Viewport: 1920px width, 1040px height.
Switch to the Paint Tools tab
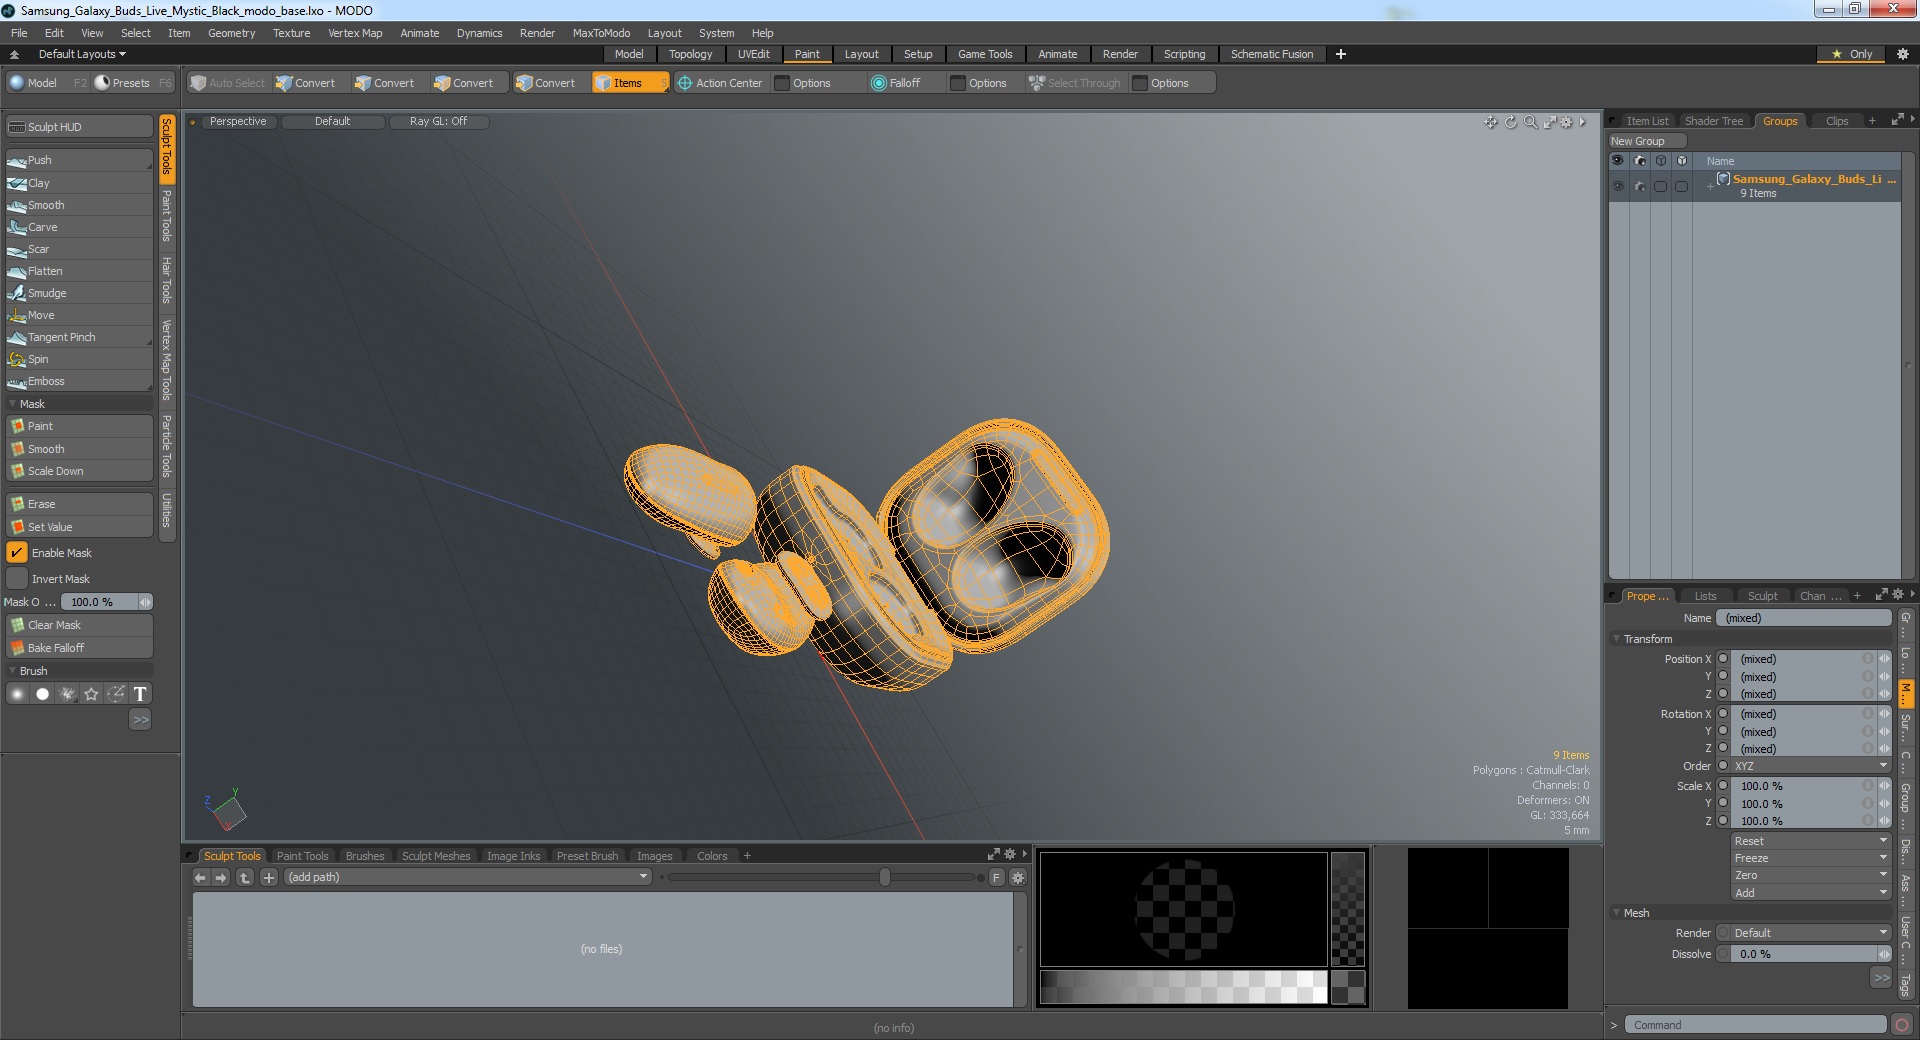[x=302, y=856]
